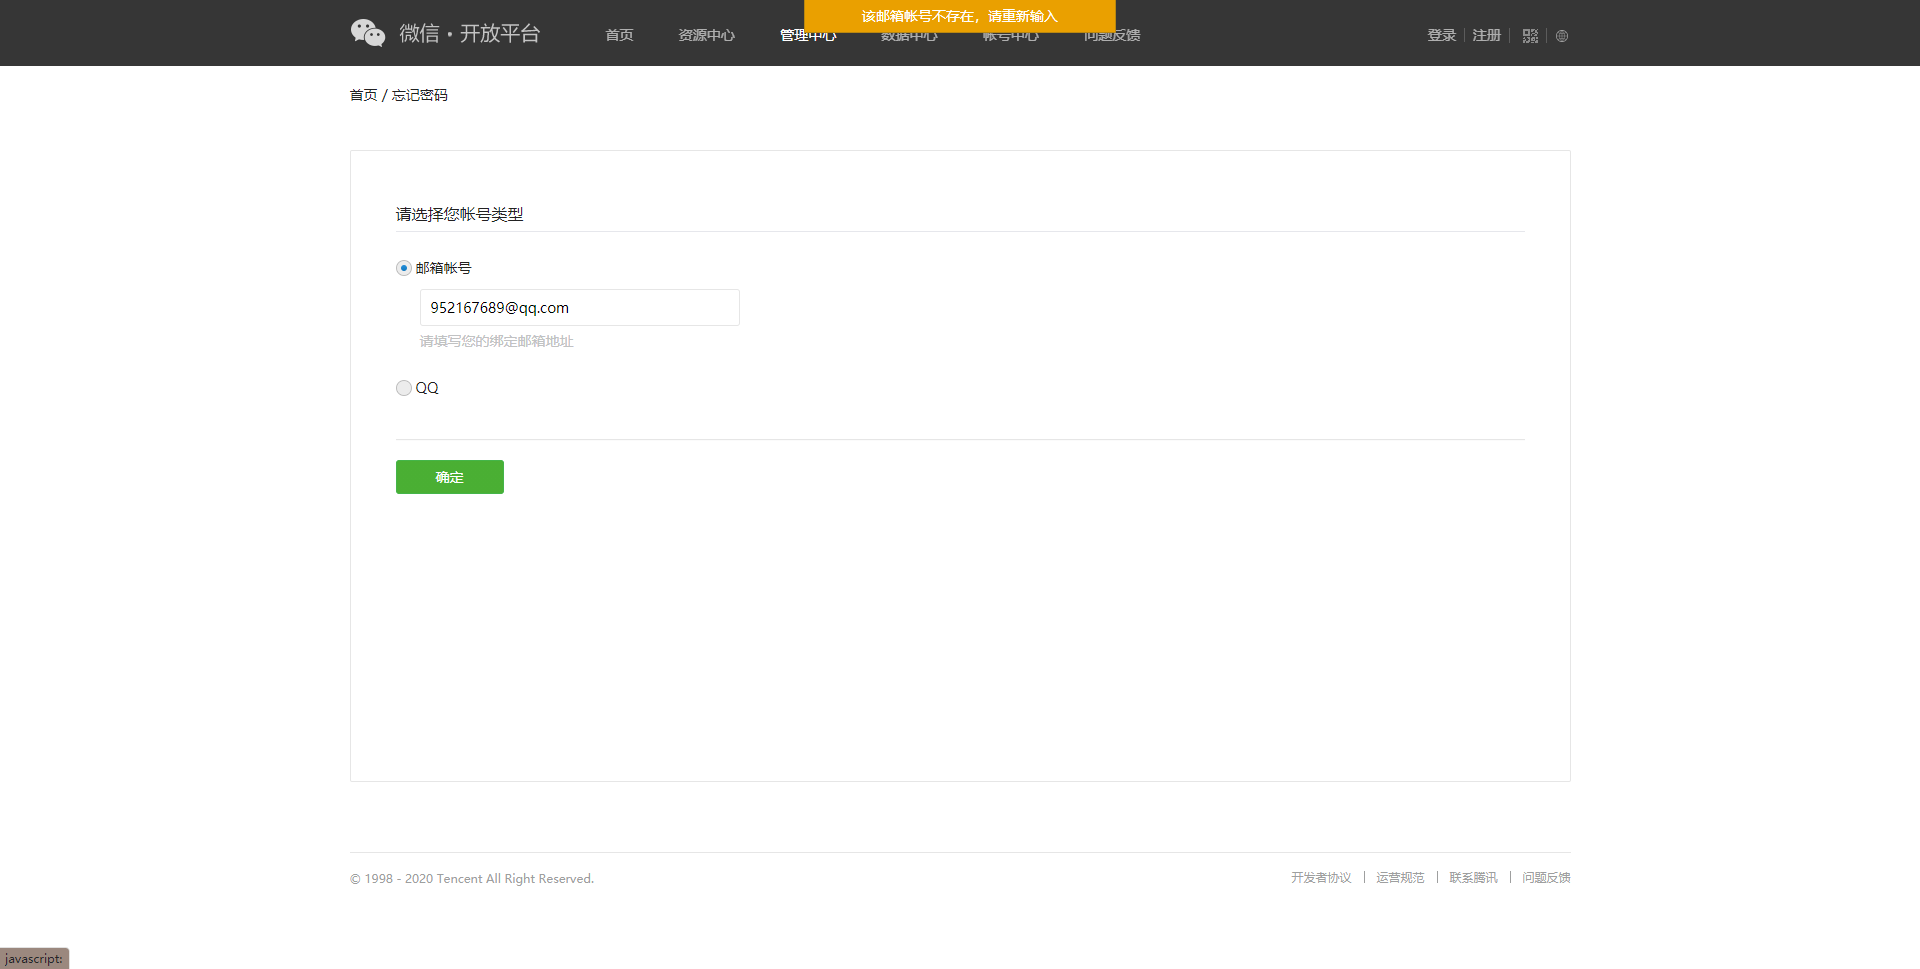Viewport: 1920px width, 969px height.
Task: Open the QR code icon in header
Action: click(x=1530, y=36)
